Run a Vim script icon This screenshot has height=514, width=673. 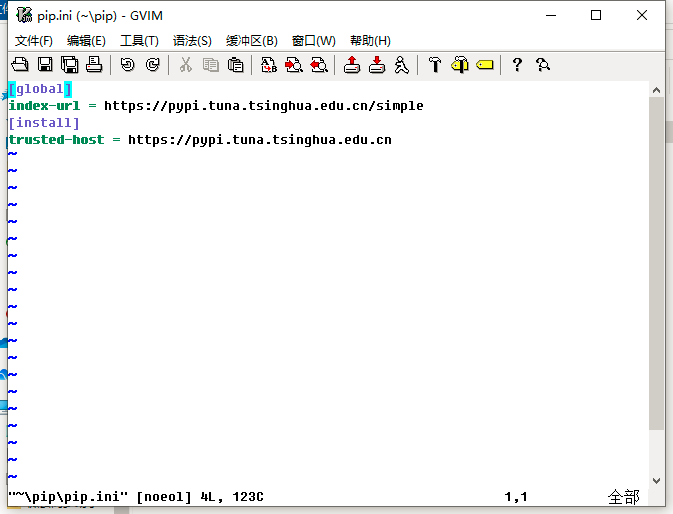(402, 65)
